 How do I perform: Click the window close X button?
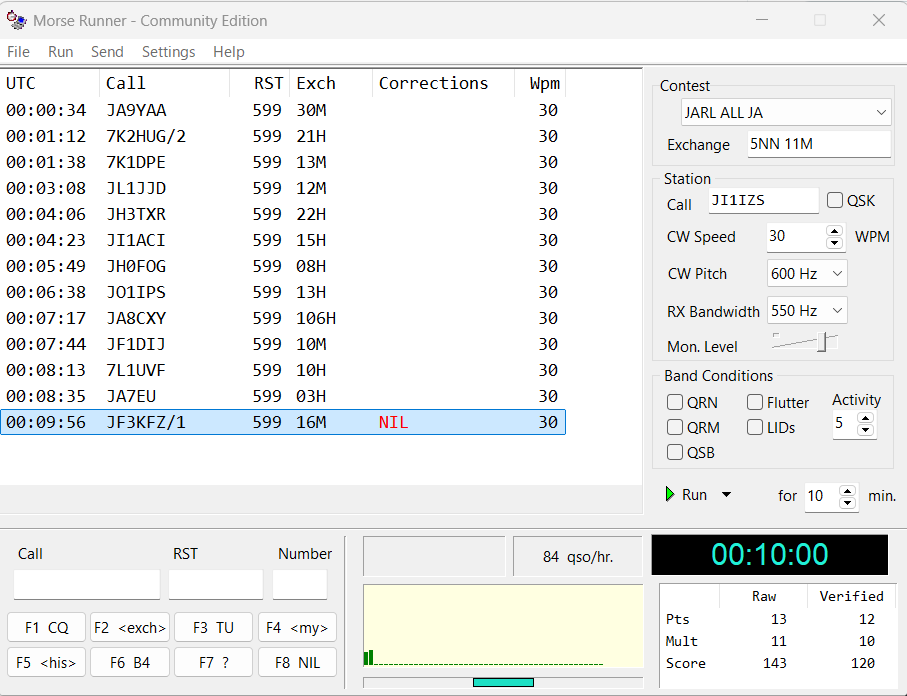click(879, 20)
